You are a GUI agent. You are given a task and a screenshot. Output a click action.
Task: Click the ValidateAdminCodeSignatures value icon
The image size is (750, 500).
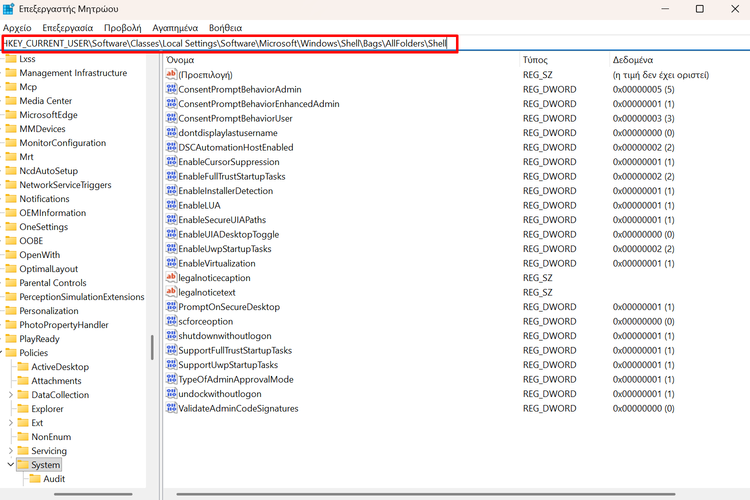pyautogui.click(x=171, y=409)
